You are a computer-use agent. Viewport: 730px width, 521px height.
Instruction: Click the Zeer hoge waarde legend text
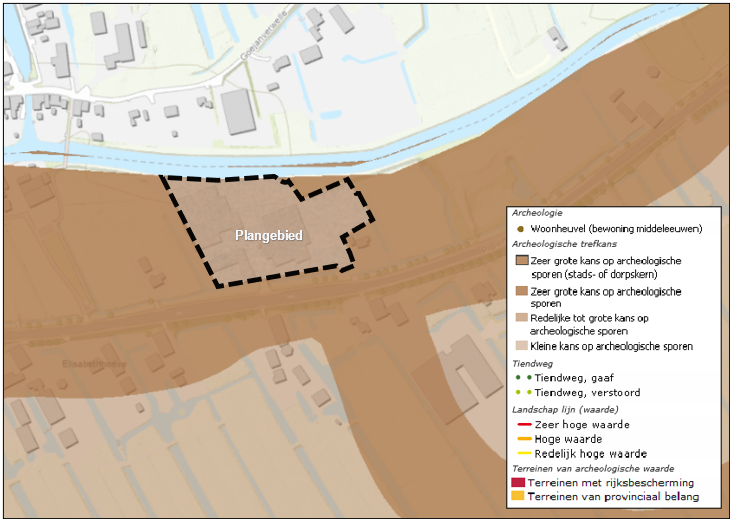click(582, 425)
